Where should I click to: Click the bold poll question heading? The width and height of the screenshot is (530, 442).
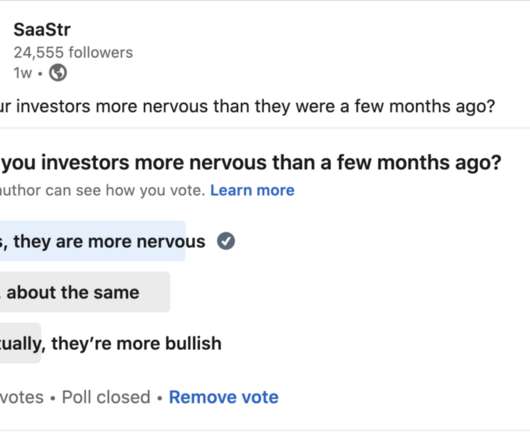coord(250,163)
